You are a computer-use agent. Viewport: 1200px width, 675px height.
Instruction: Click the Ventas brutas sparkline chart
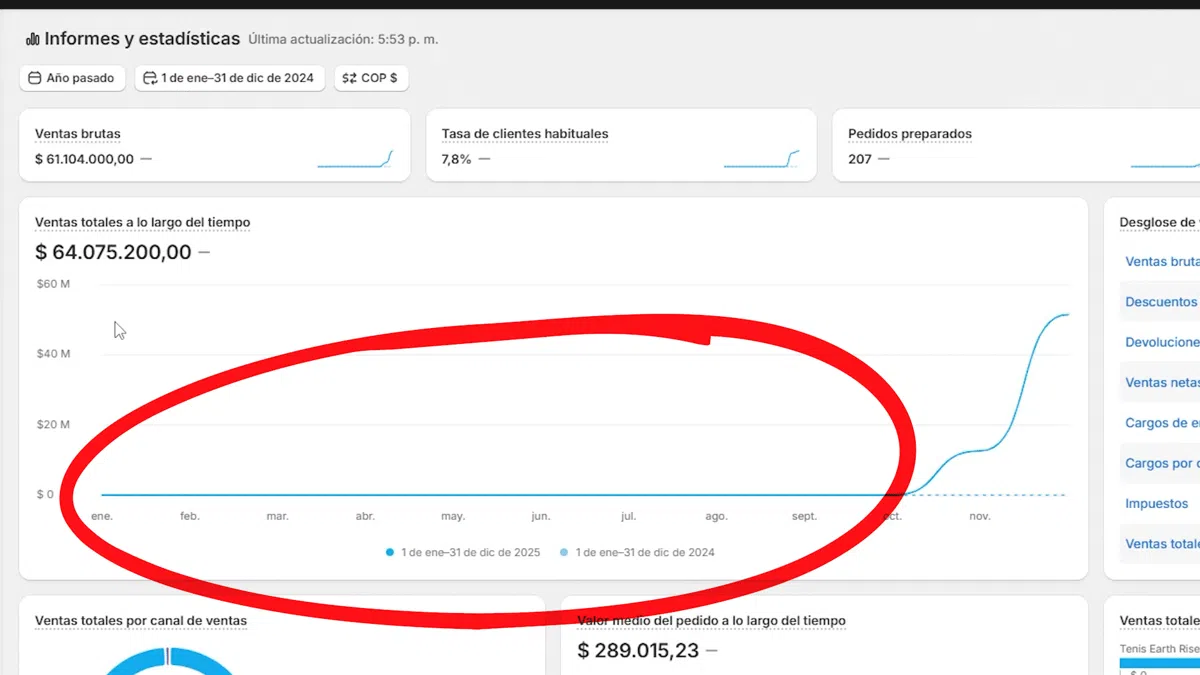coord(355,159)
